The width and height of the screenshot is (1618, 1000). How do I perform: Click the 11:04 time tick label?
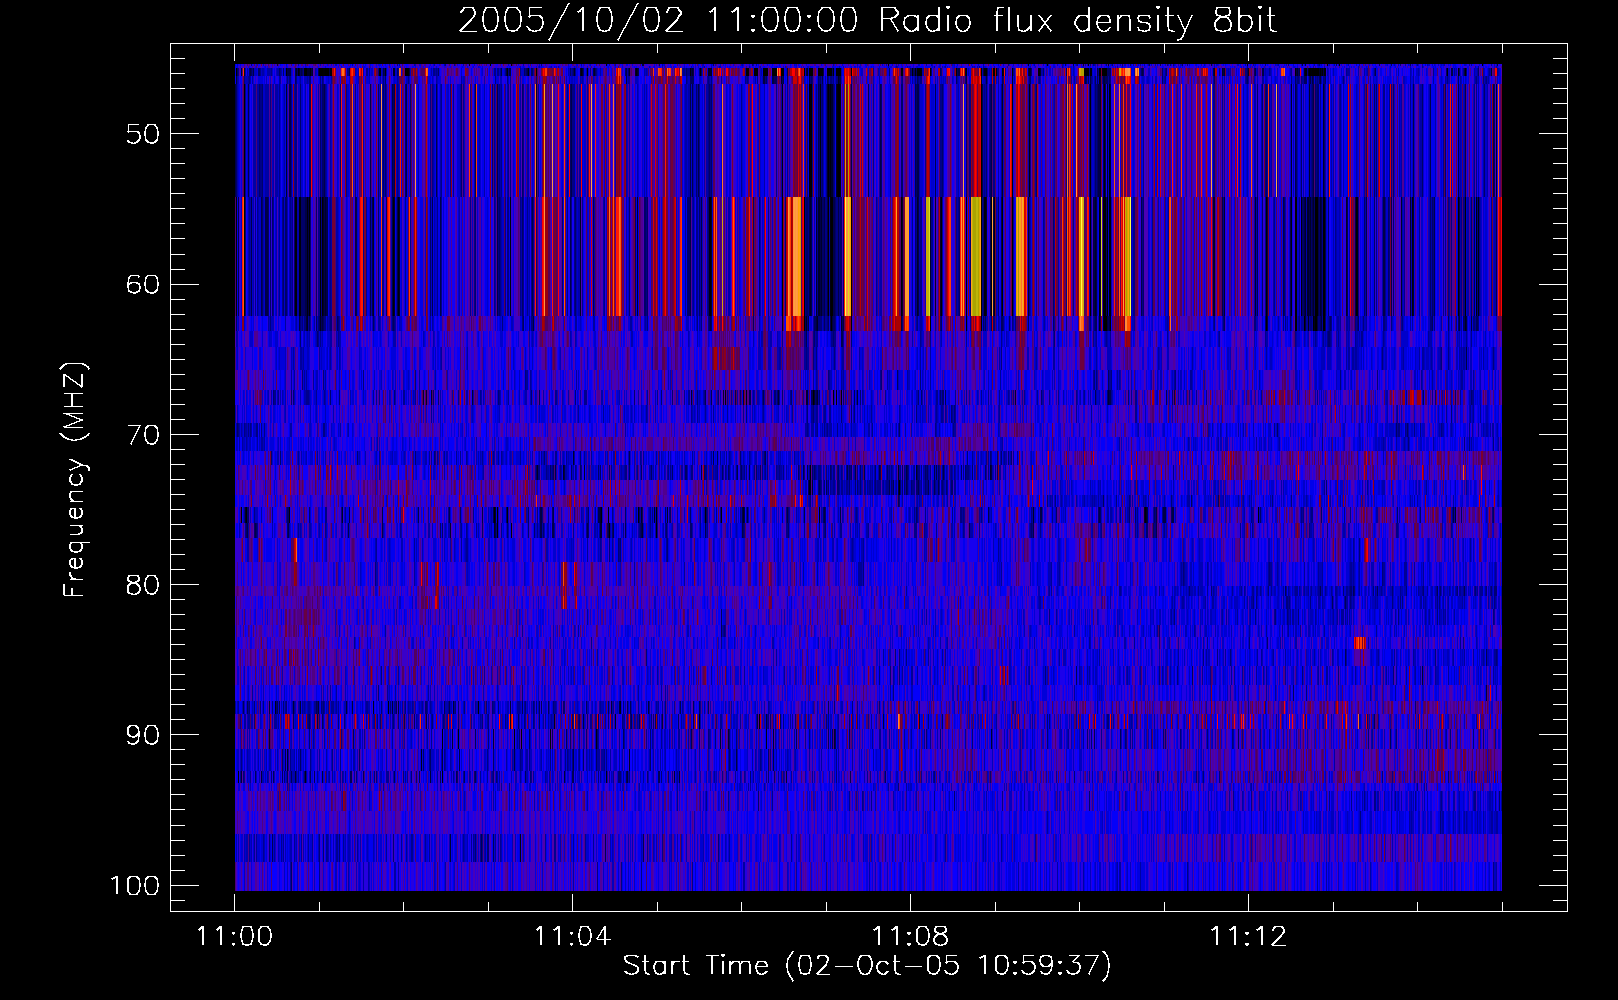572,937
